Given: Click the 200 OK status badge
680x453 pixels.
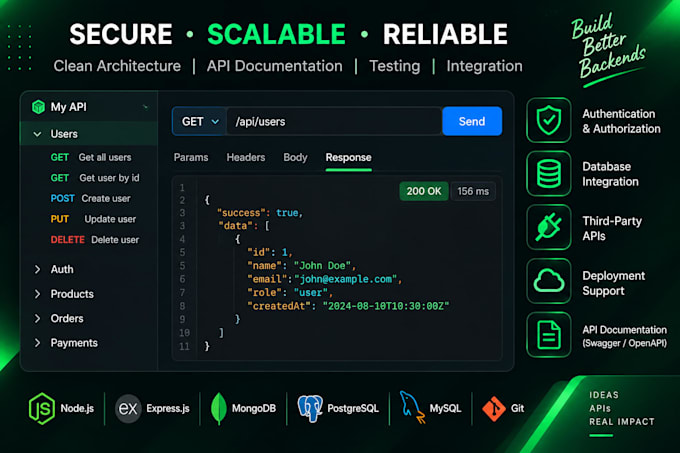Looking at the screenshot, I should 424,191.
